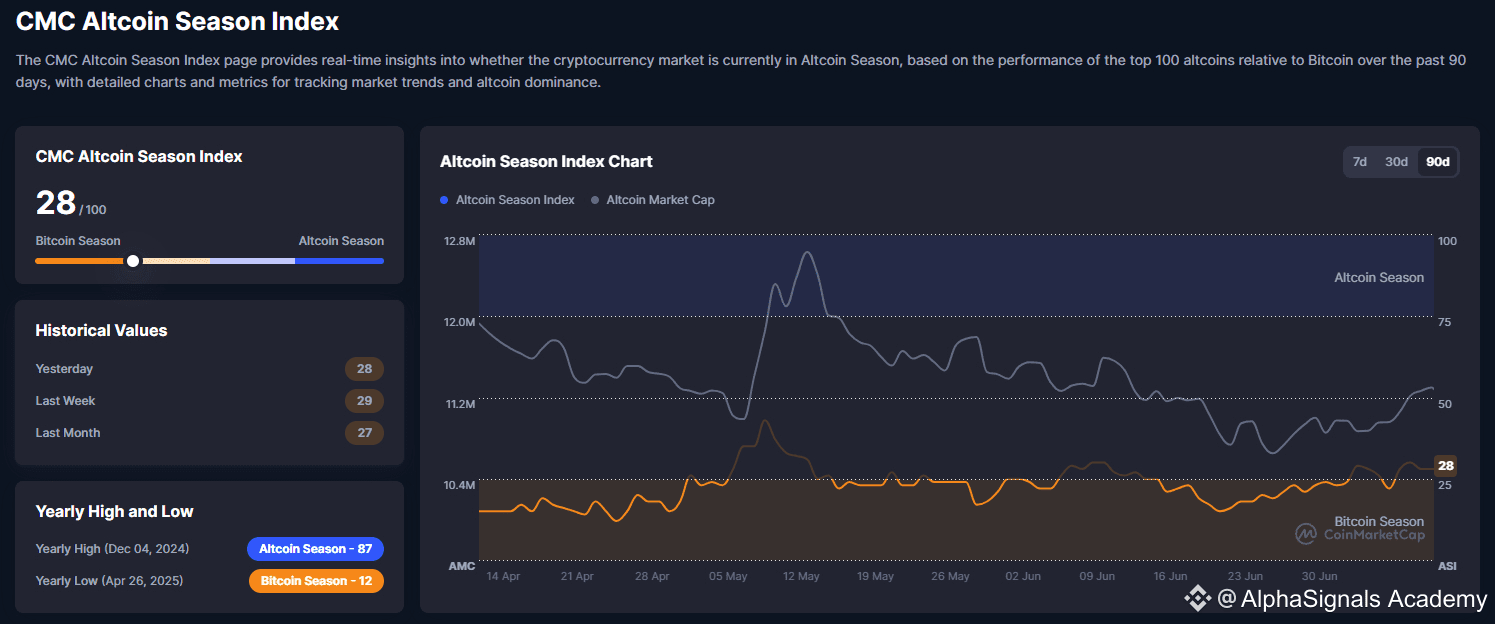Image resolution: width=1495 pixels, height=624 pixels.
Task: Click the gray Altcoin Market Cap legend dot
Action: pos(595,200)
